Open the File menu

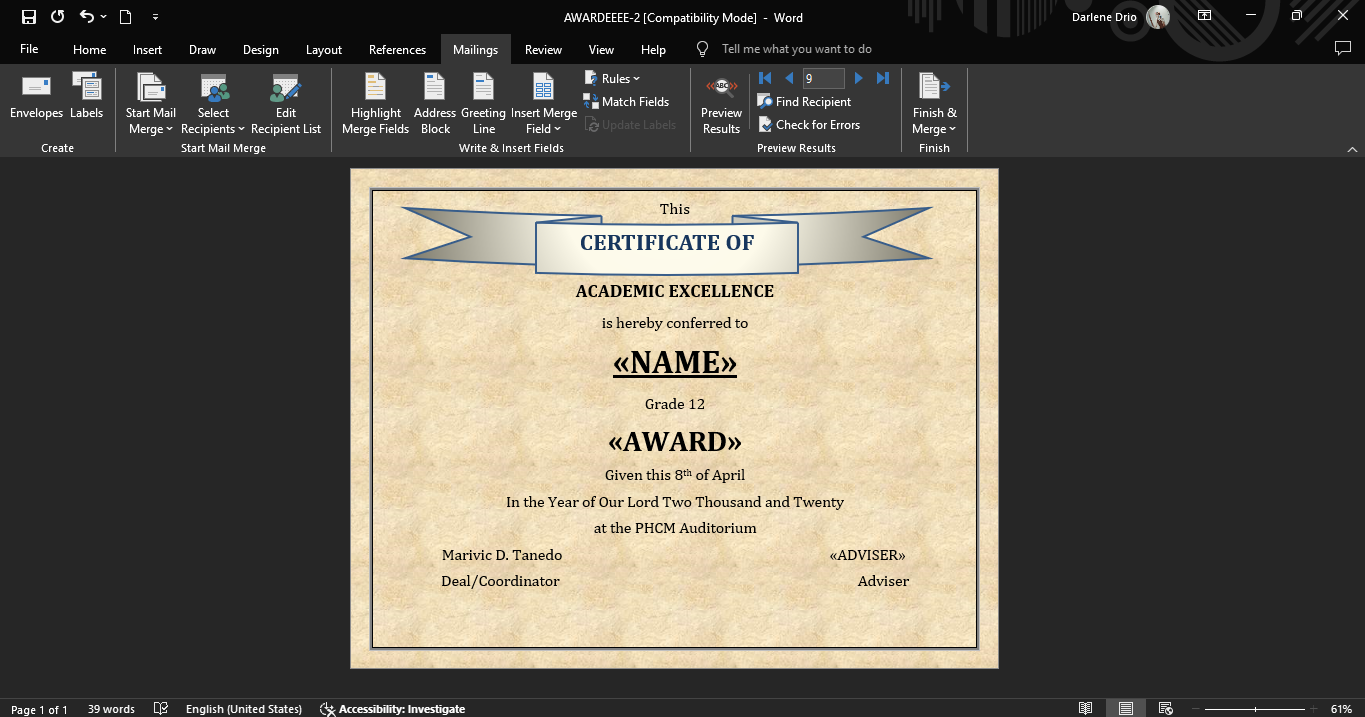29,50
